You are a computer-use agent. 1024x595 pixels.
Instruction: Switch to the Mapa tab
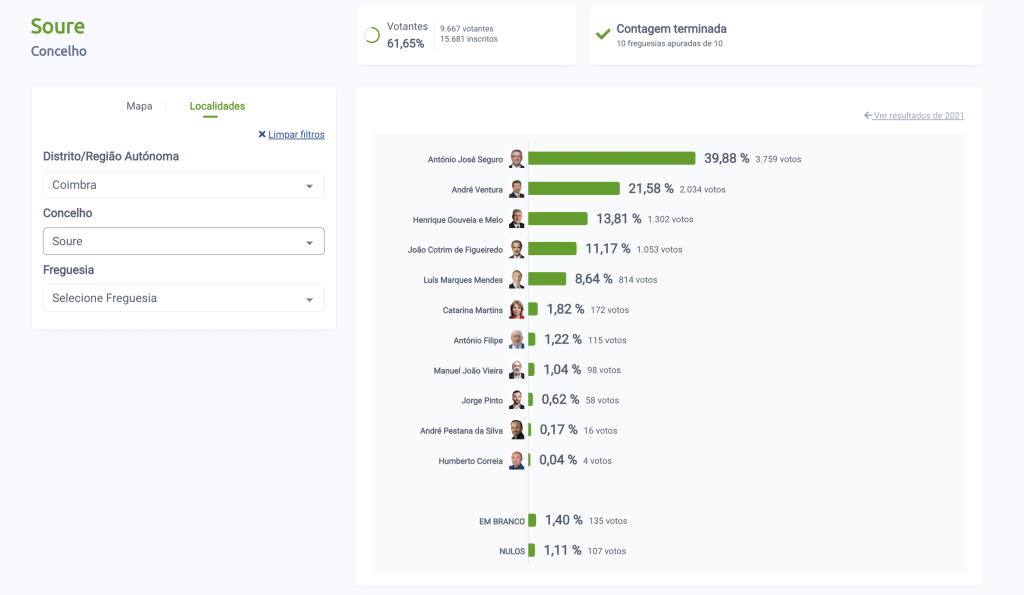tap(139, 106)
